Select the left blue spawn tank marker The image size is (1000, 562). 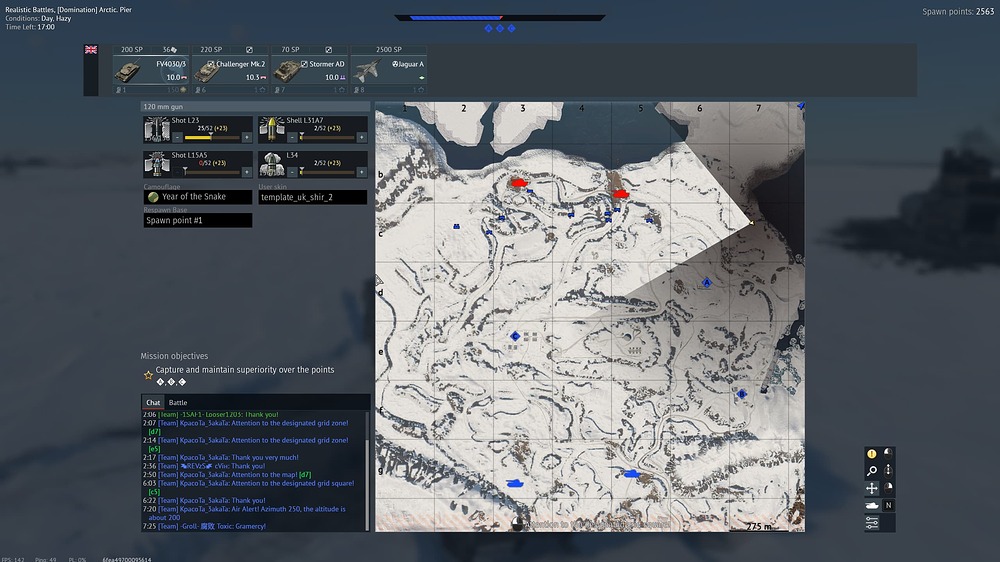(515, 484)
